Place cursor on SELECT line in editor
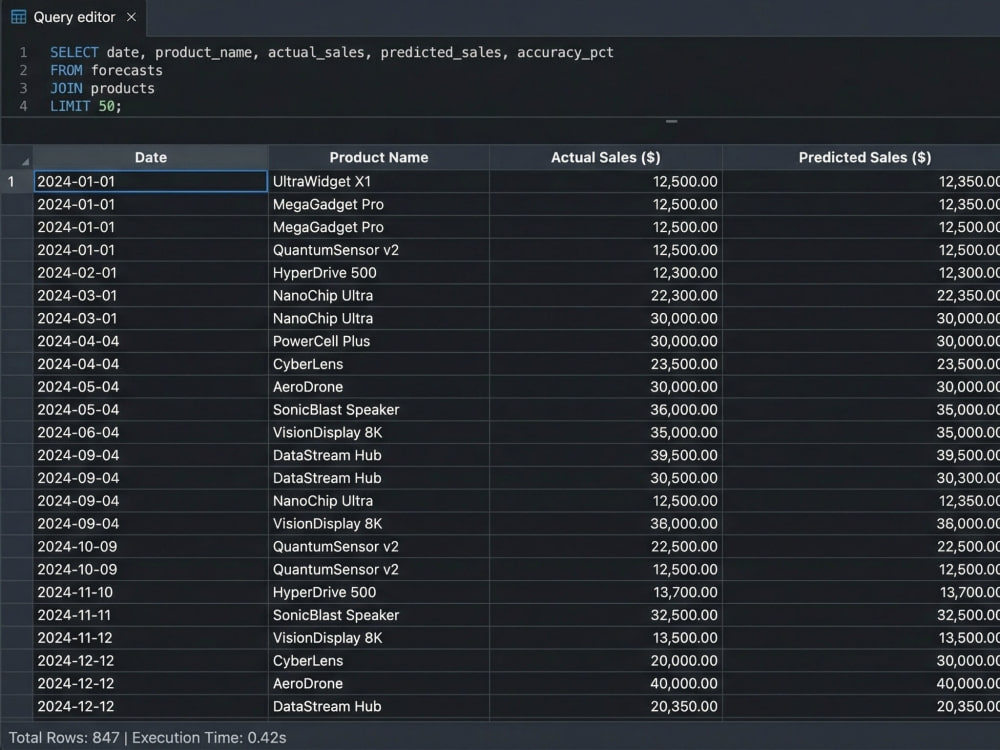 [332, 52]
